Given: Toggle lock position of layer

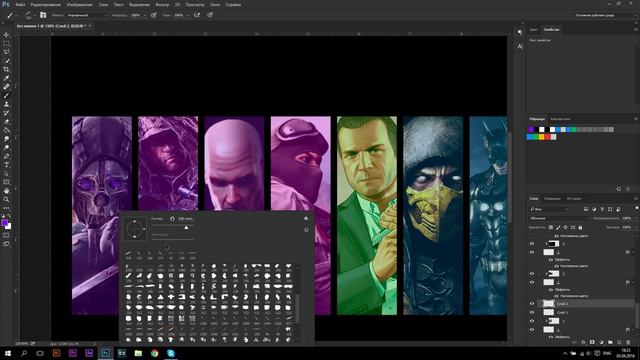Looking at the screenshot, I should pyautogui.click(x=565, y=227).
